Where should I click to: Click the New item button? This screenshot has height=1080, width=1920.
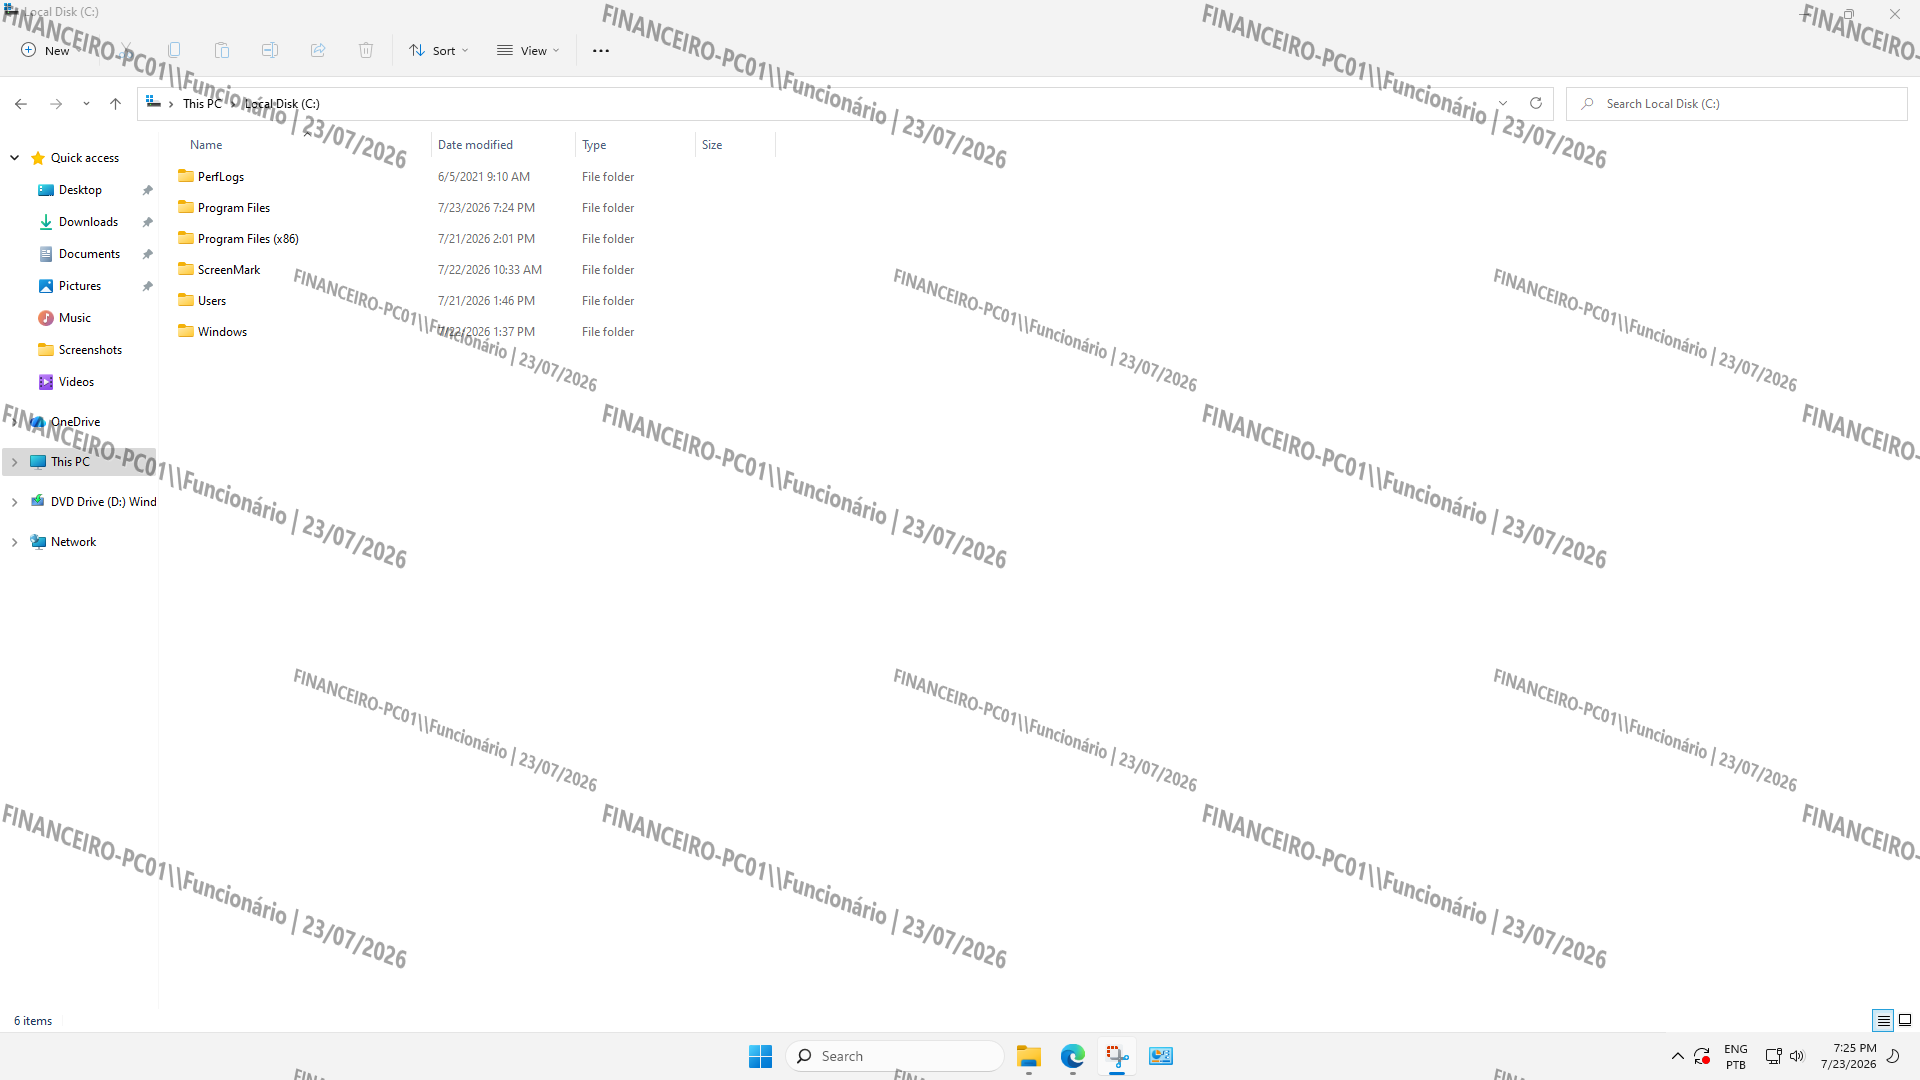(x=46, y=50)
